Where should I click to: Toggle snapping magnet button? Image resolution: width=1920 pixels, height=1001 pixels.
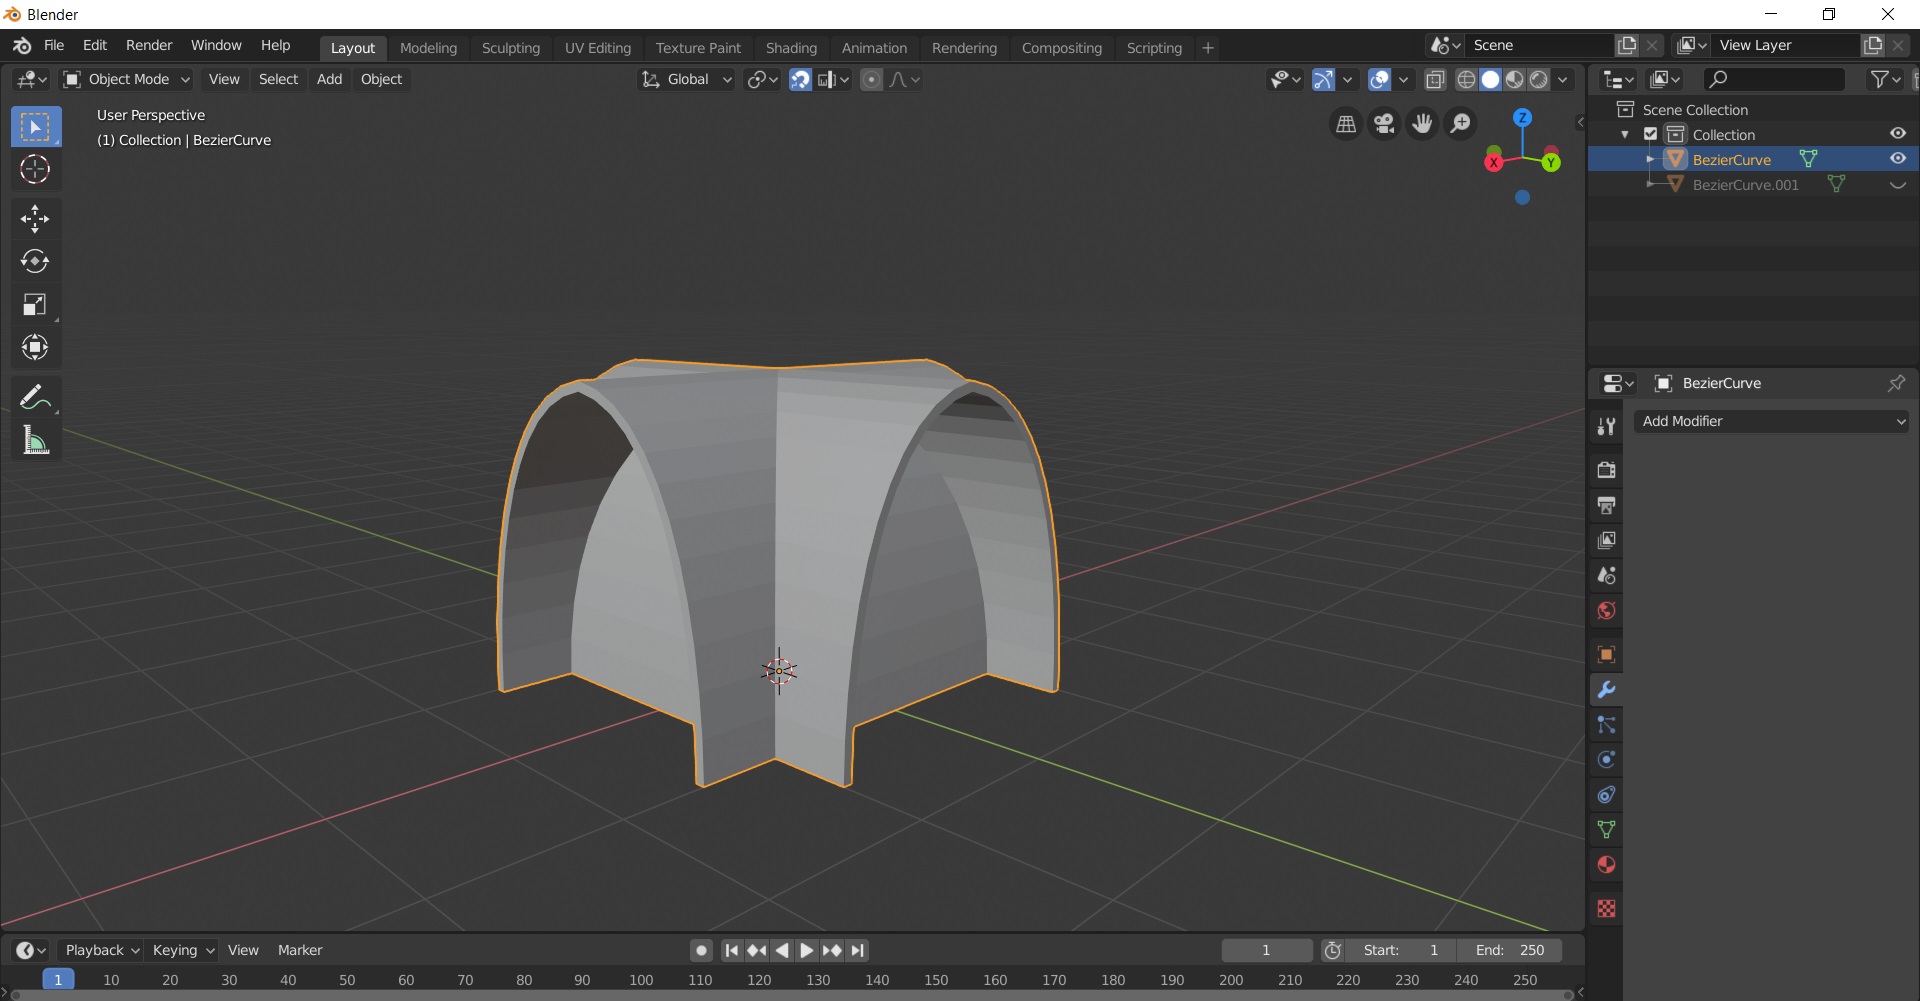(800, 79)
